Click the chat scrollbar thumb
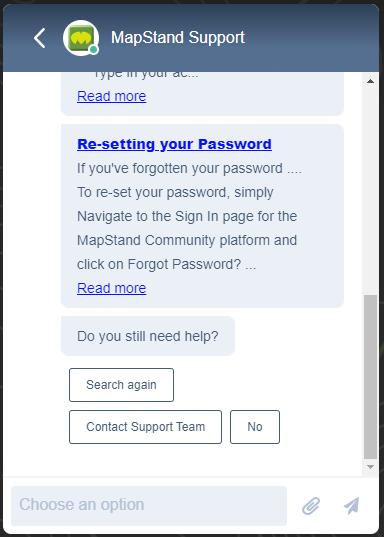Screen dimensions: 384x537 [370, 376]
